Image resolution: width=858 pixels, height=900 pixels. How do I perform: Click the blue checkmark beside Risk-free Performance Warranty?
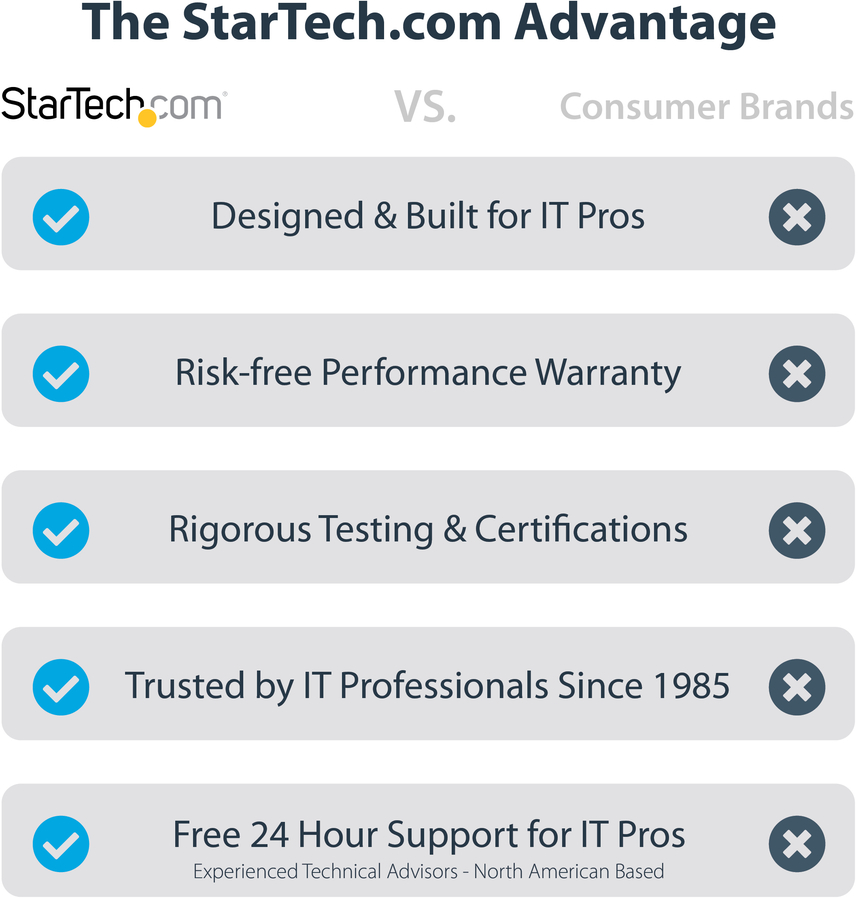tap(61, 374)
